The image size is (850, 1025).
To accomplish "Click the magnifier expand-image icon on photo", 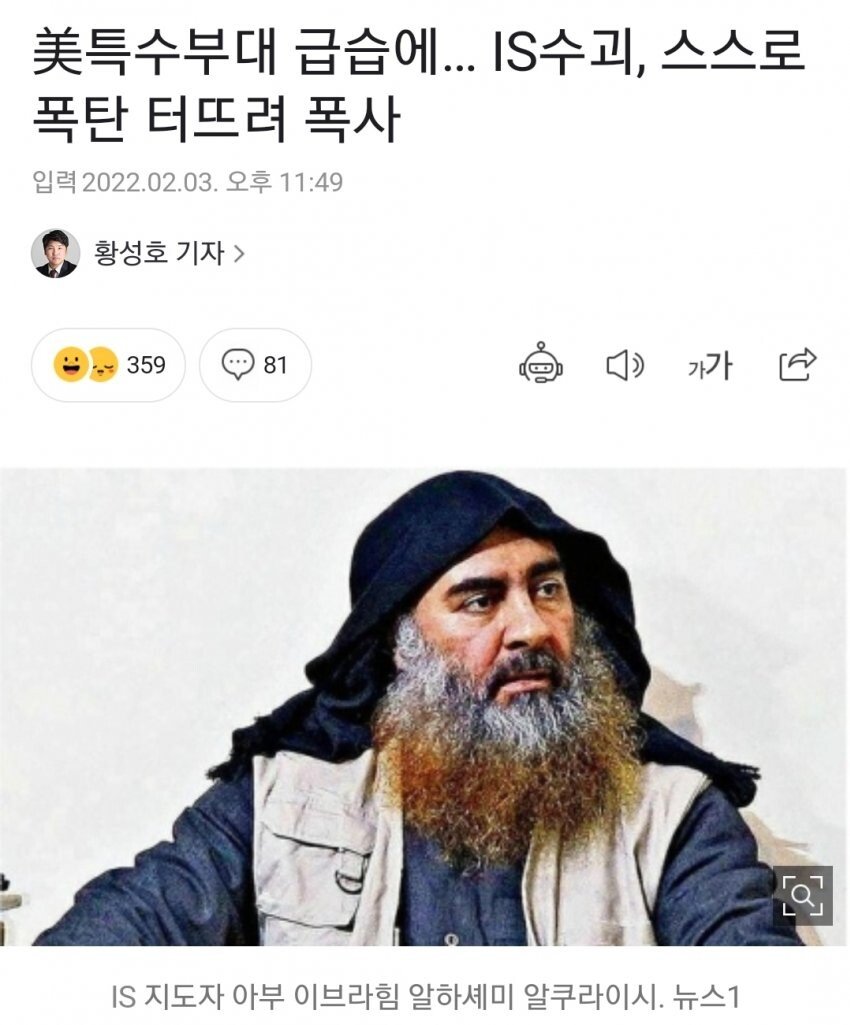I will coord(802,895).
